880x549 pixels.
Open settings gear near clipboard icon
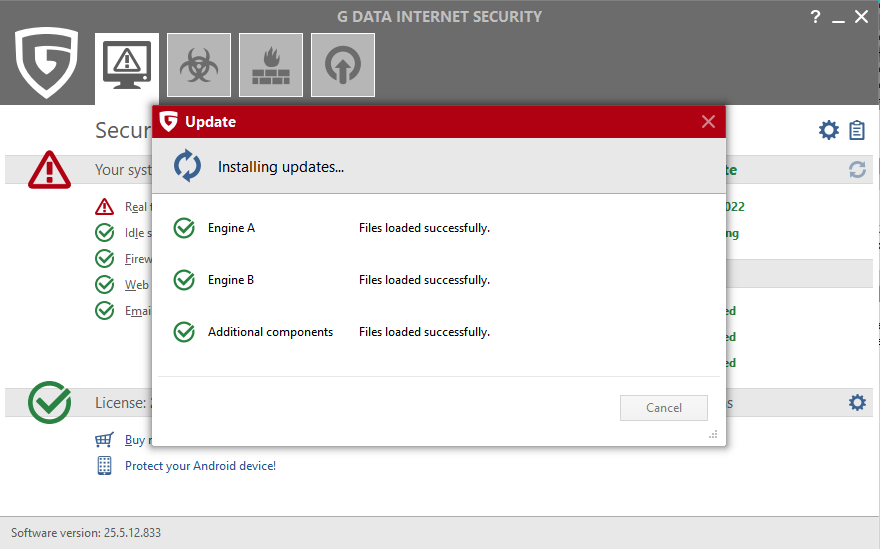pos(829,130)
